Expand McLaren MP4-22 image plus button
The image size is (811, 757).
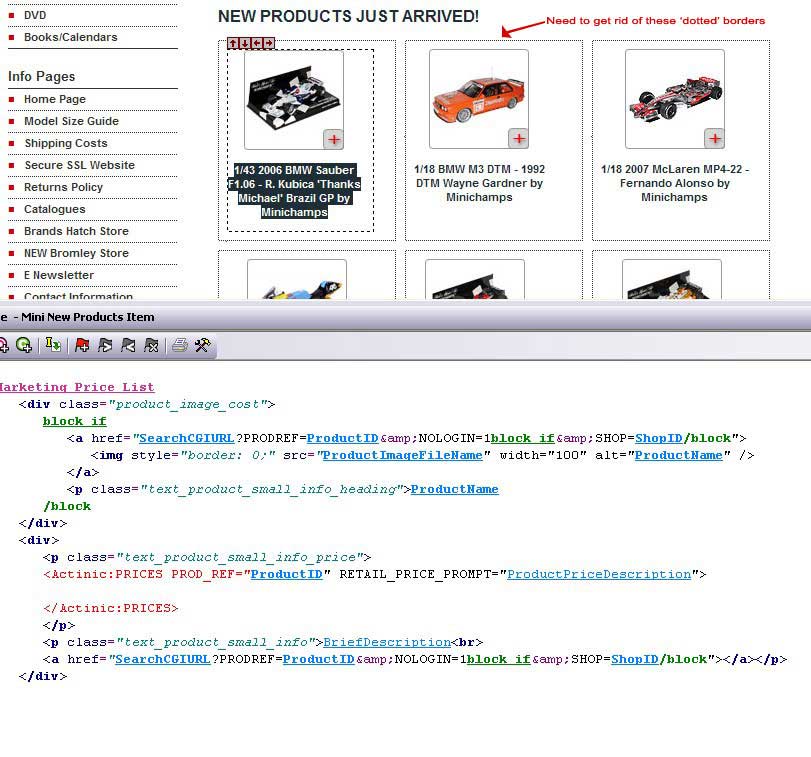point(714,138)
